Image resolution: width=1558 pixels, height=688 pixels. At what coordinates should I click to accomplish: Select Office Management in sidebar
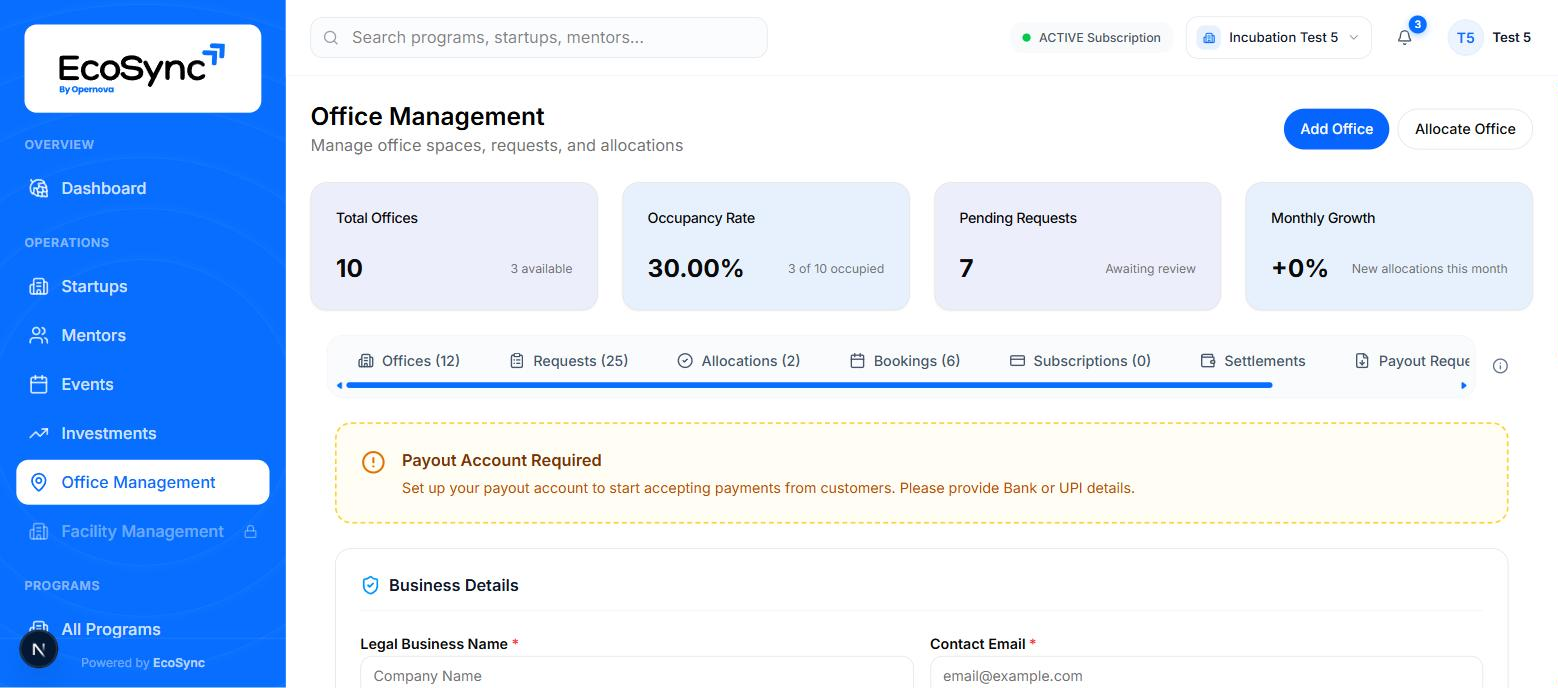142,482
